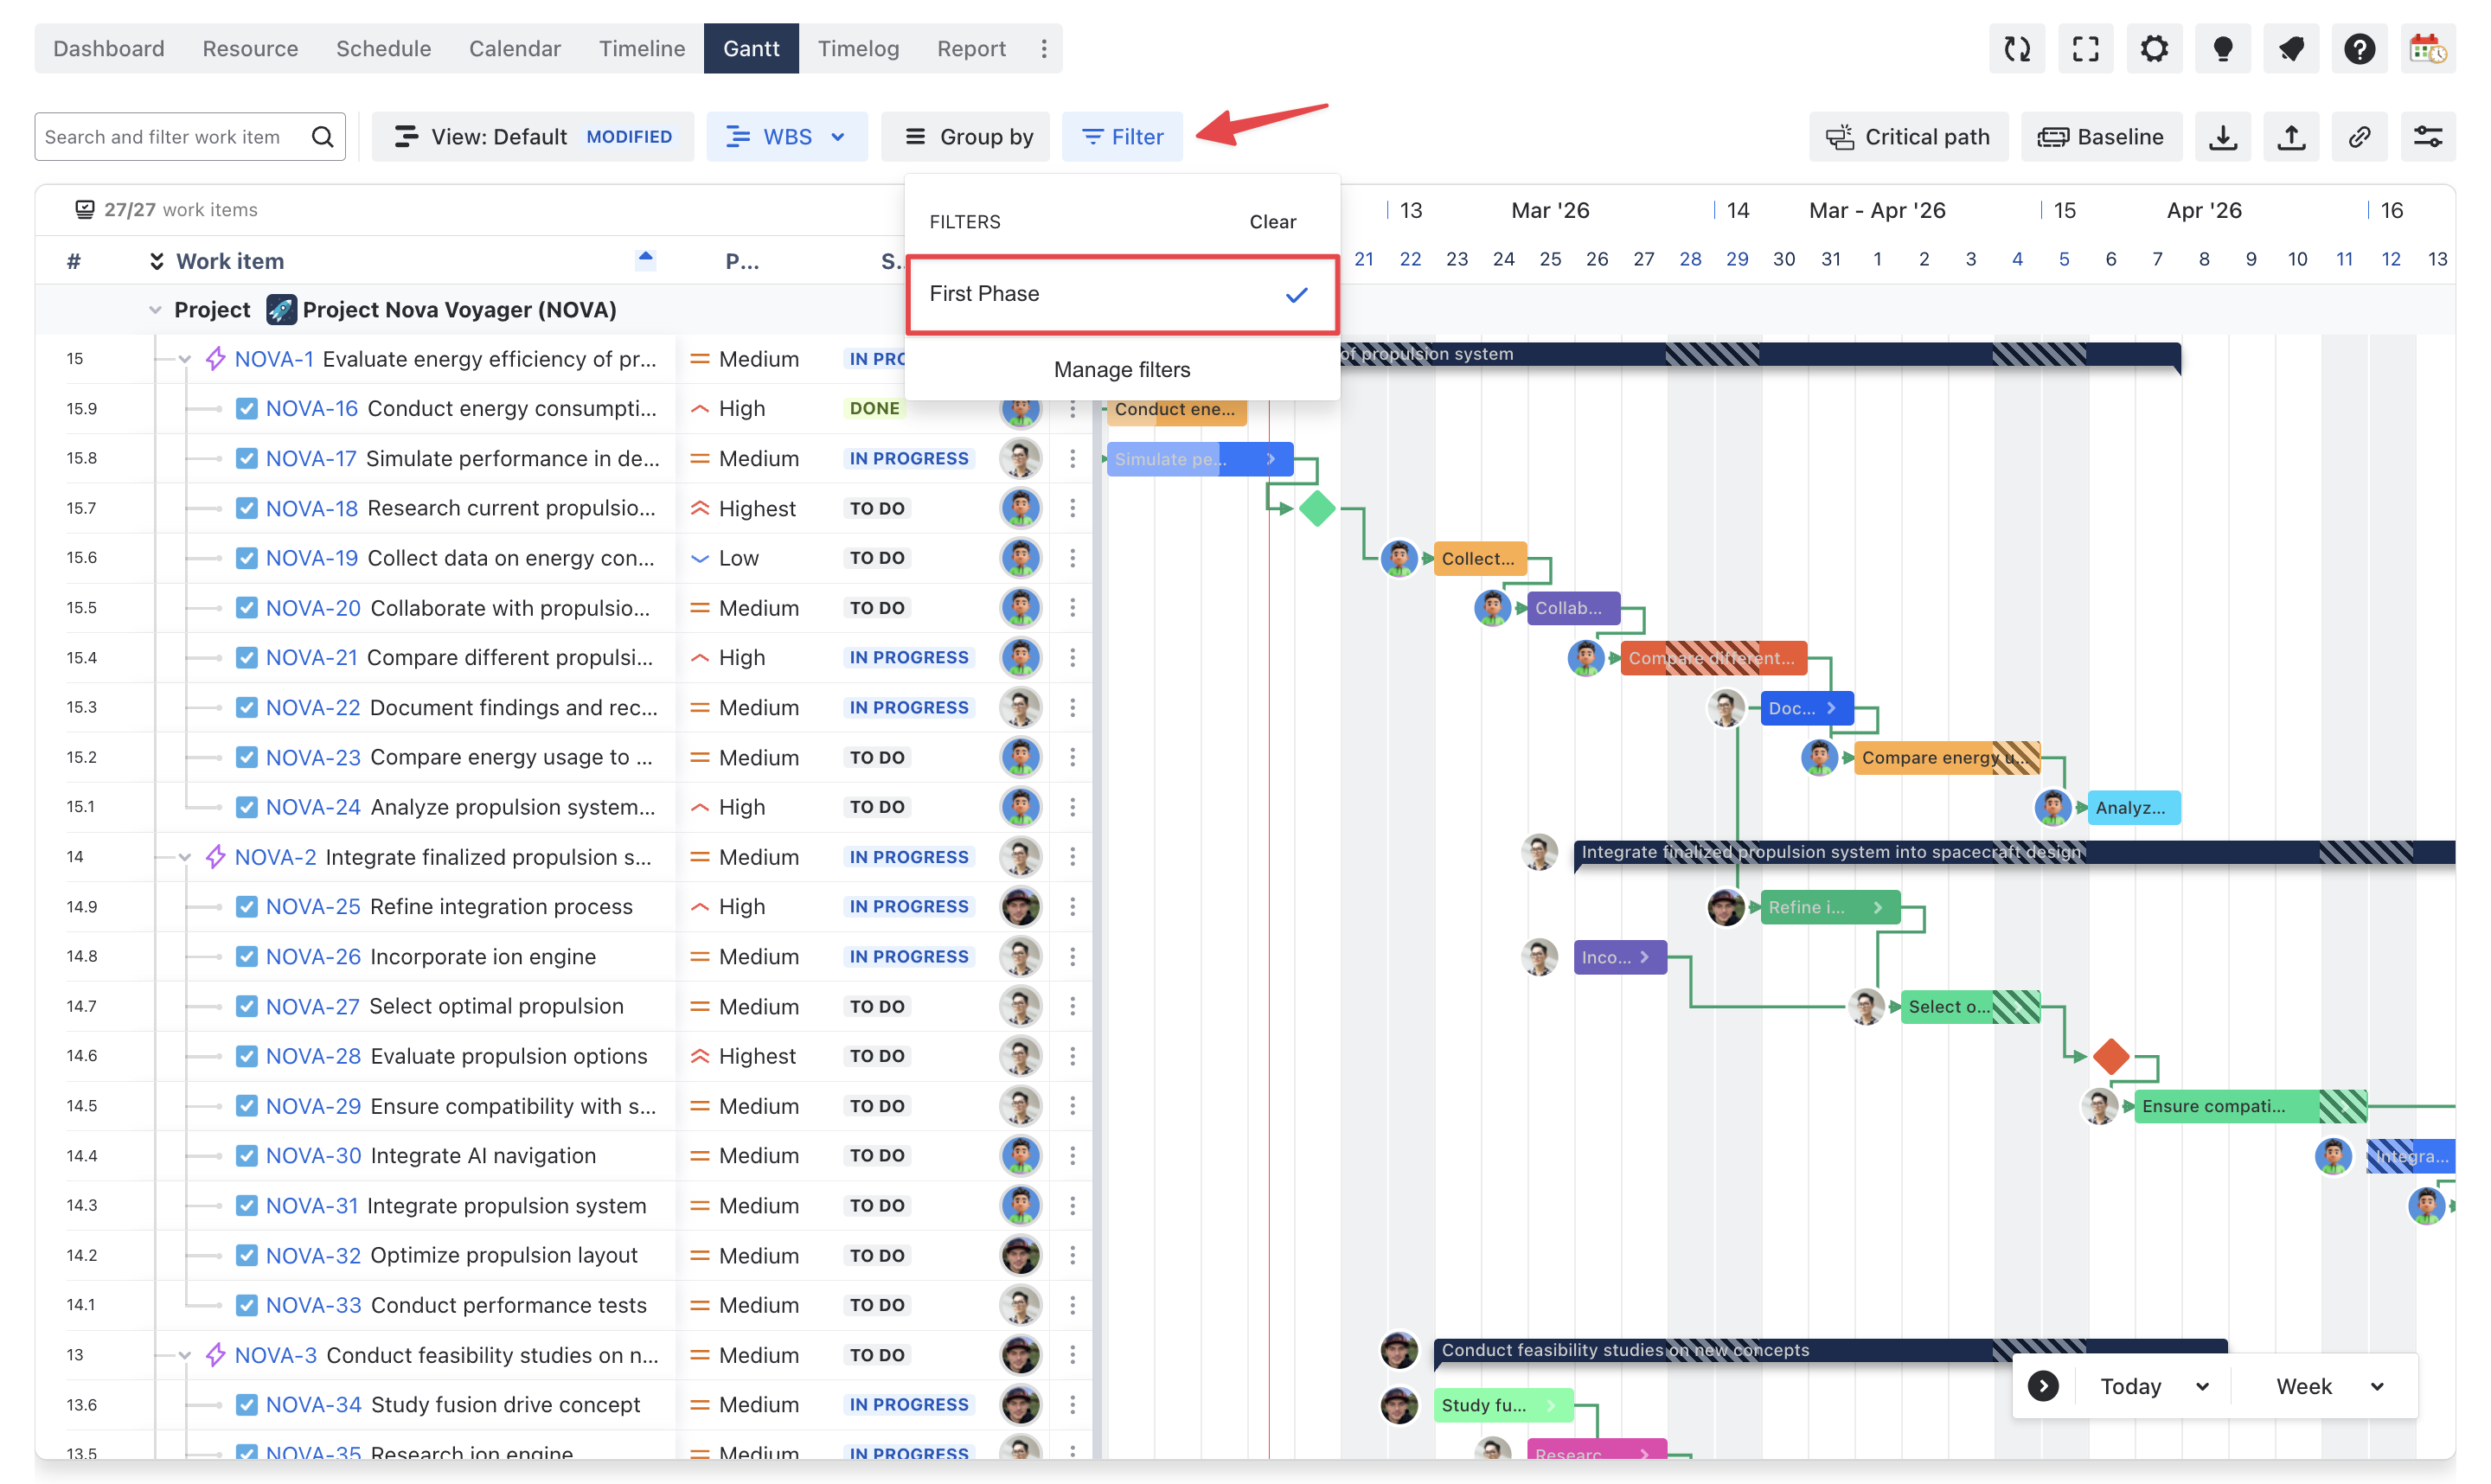Image resolution: width=2491 pixels, height=1484 pixels.
Task: Click Manage filters
Action: tap(1121, 369)
